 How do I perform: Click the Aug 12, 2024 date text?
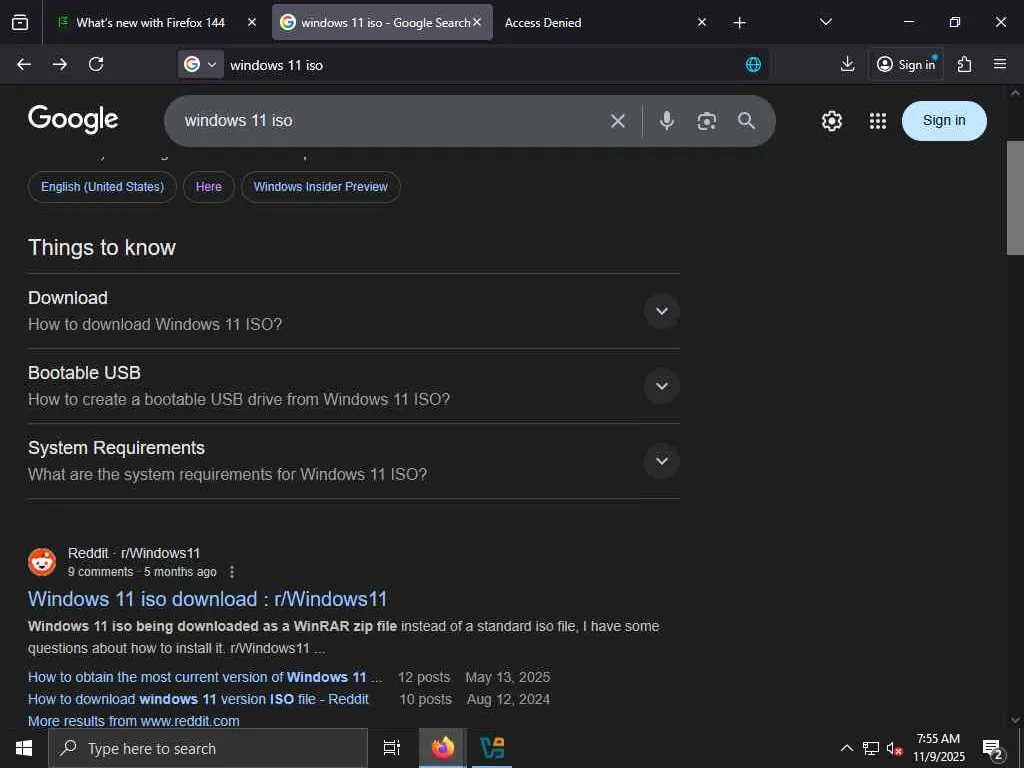(x=508, y=699)
